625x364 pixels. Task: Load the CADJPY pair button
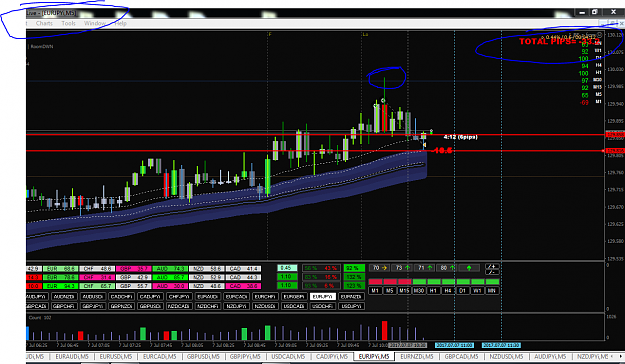coord(150,297)
